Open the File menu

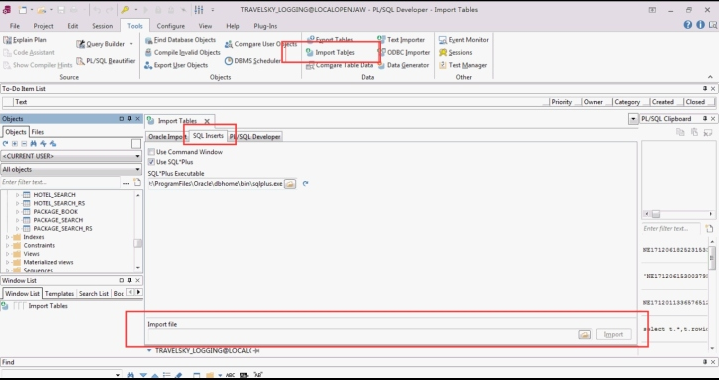pos(15,26)
